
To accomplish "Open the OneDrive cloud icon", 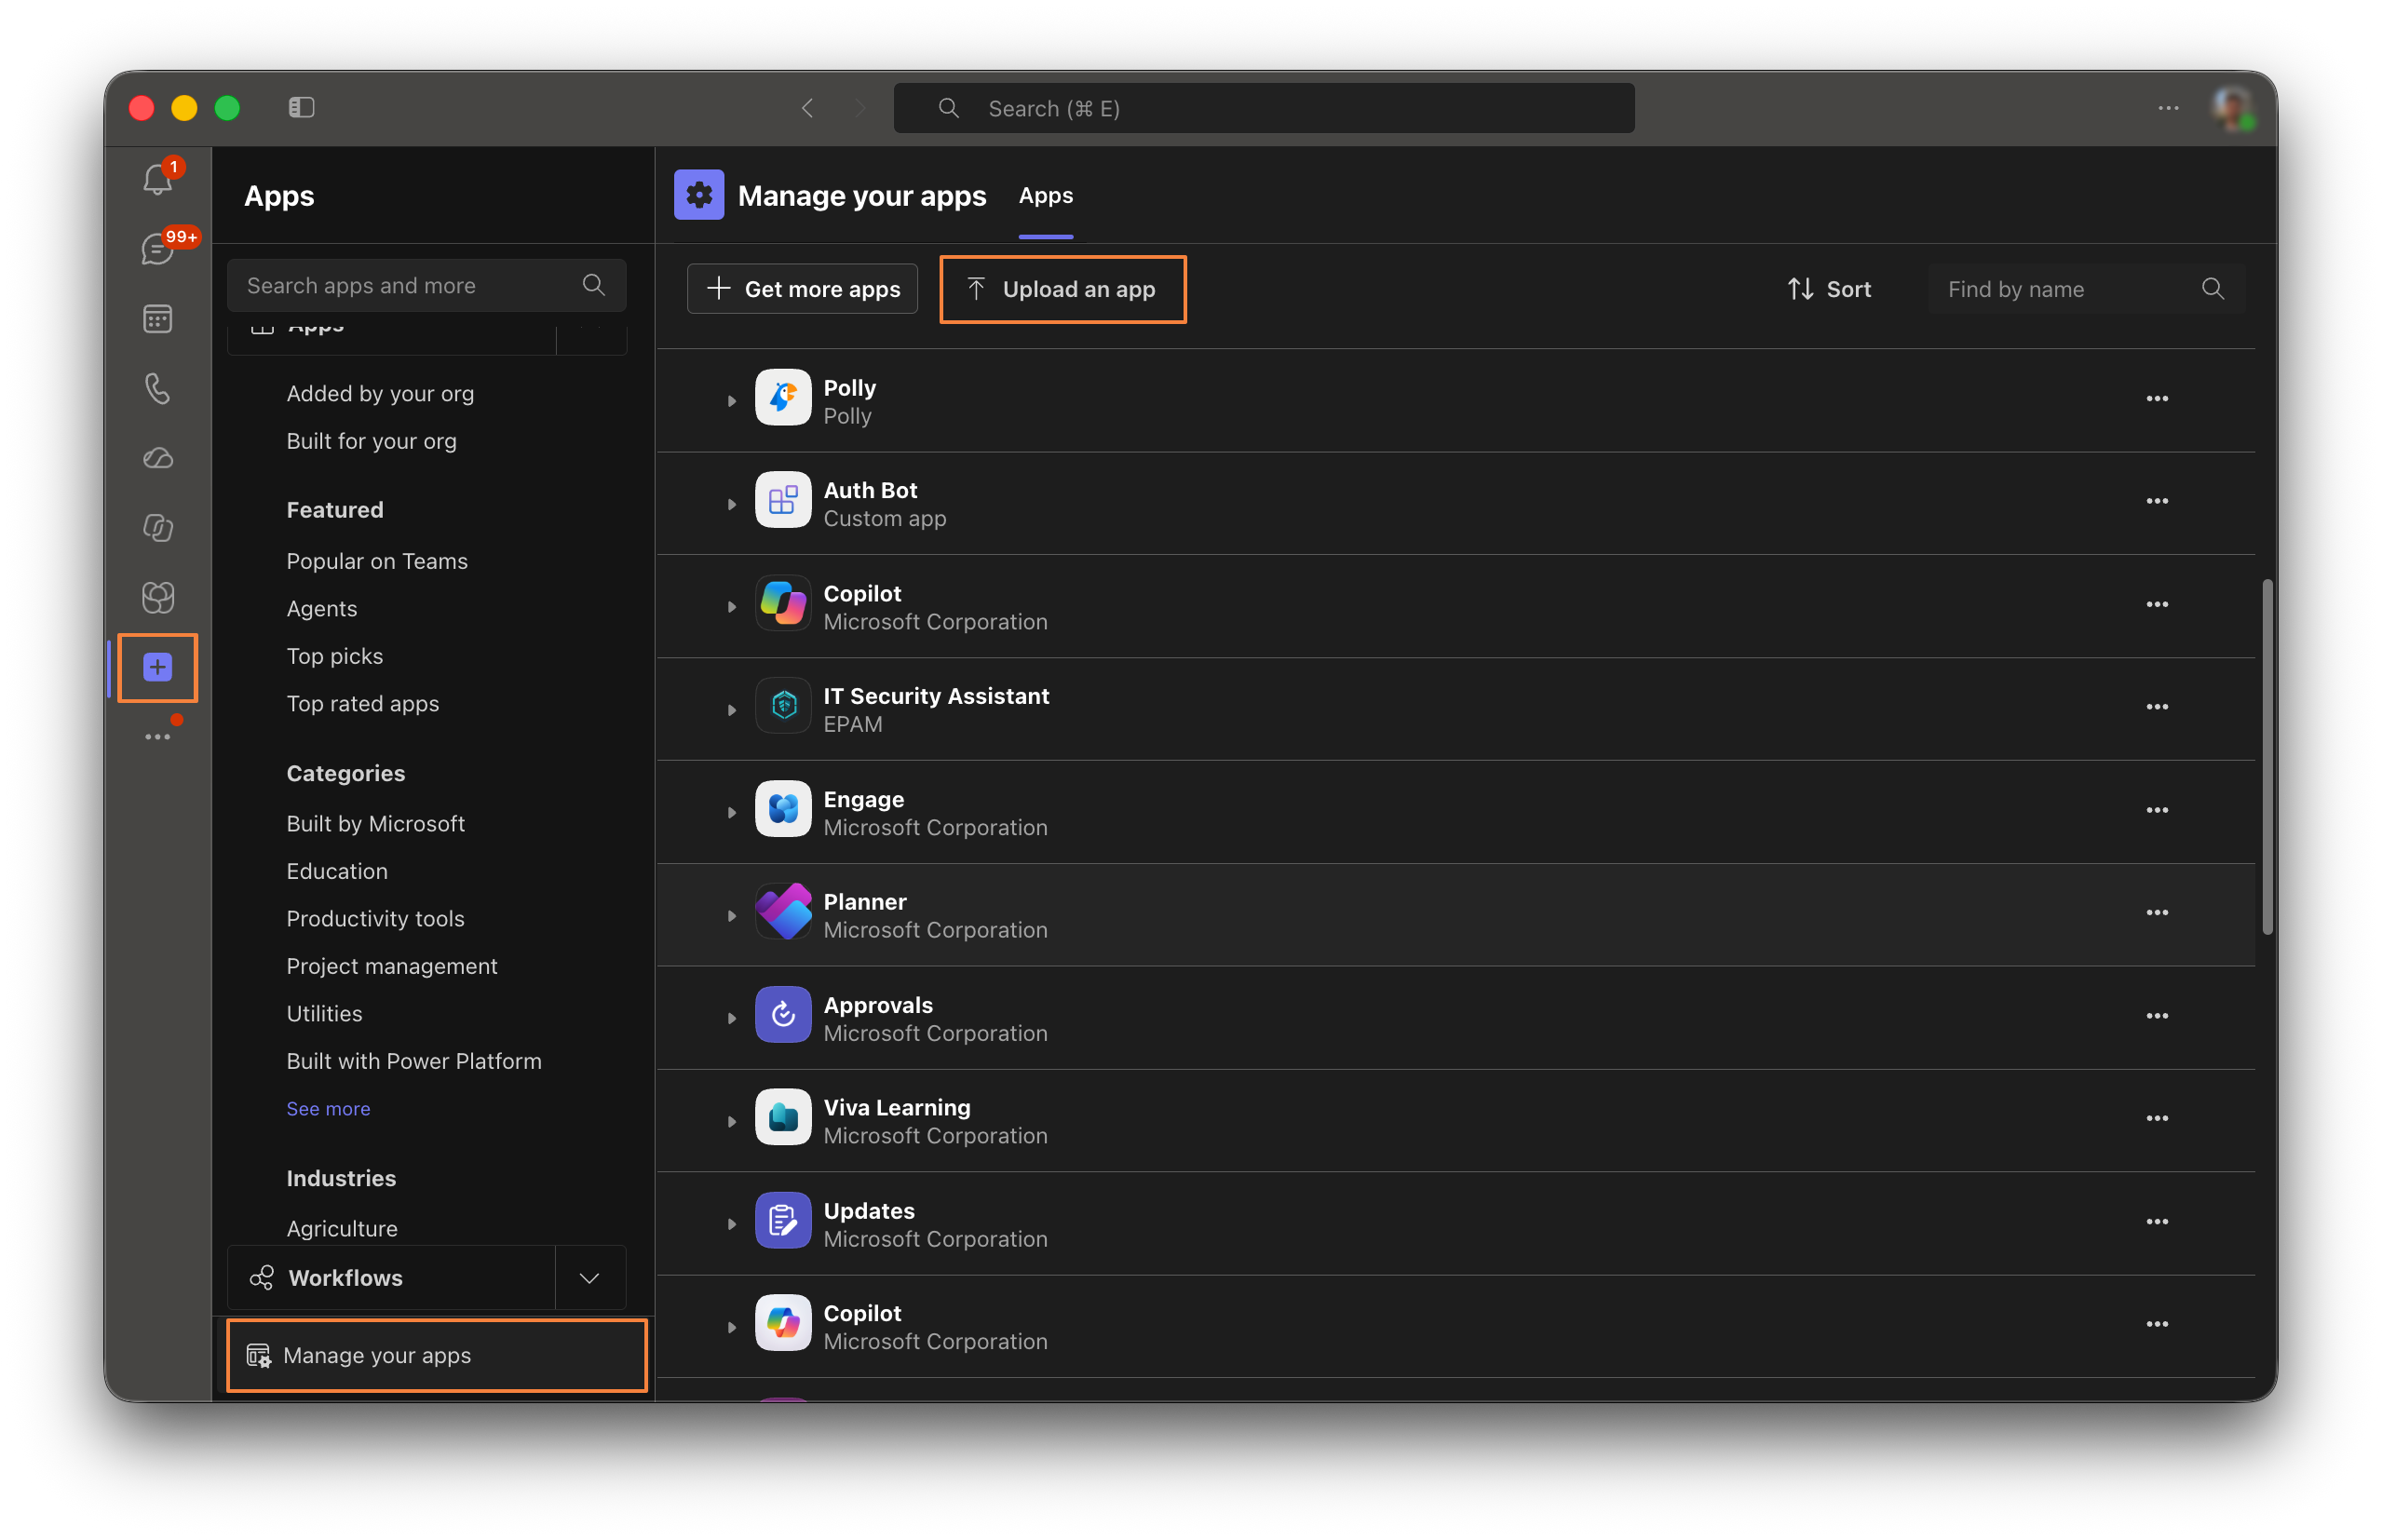I will click(x=157, y=458).
